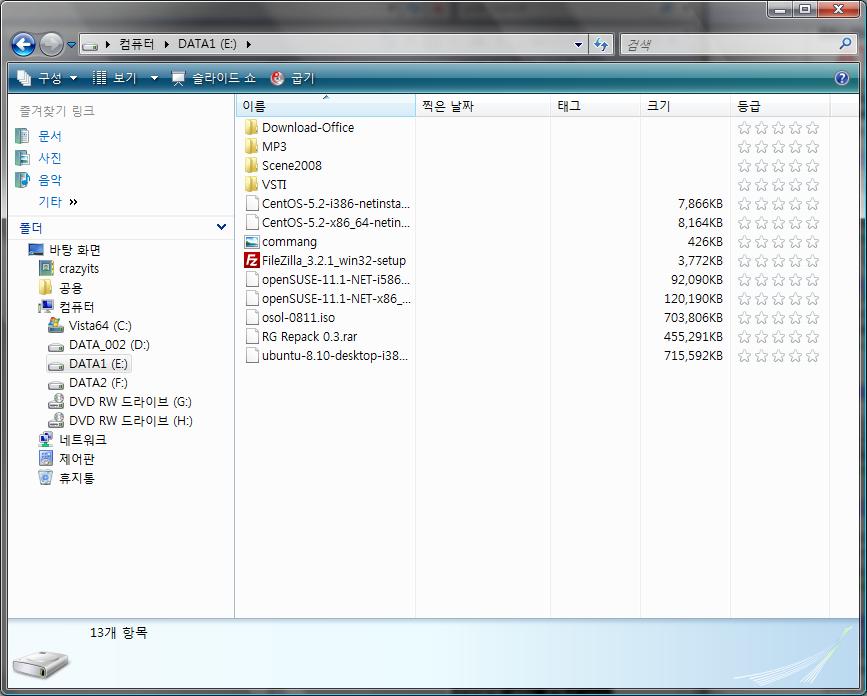Click the 굽기 burn button

pyautogui.click(x=293, y=78)
